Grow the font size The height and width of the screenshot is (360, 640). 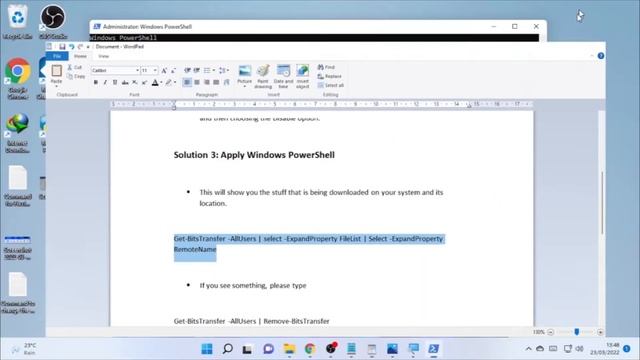click(x=164, y=71)
